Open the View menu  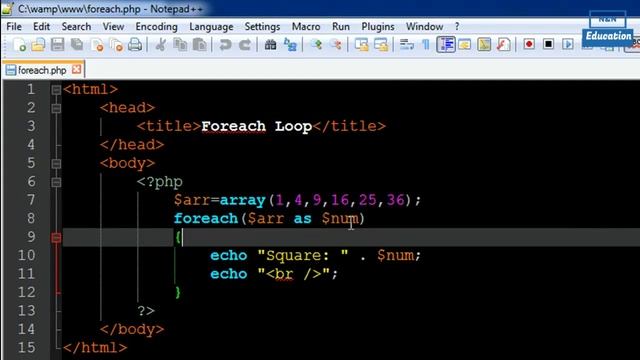pos(113,27)
